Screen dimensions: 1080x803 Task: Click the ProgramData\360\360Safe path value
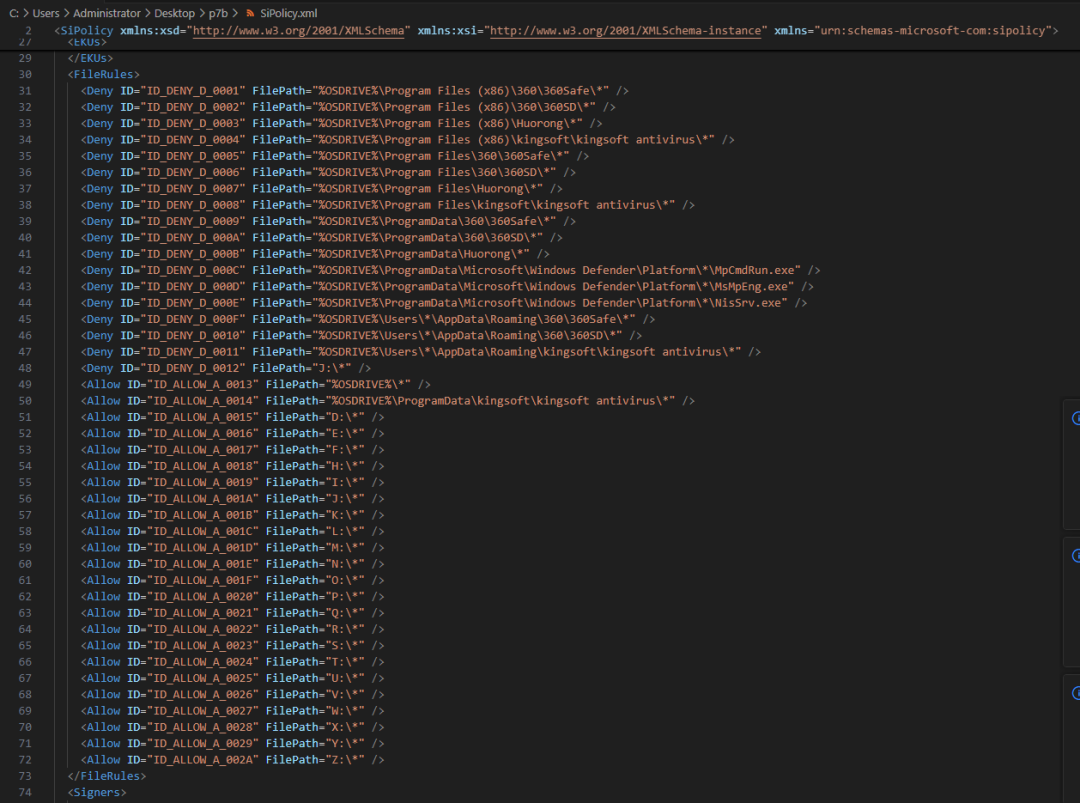pyautogui.click(x=434, y=222)
